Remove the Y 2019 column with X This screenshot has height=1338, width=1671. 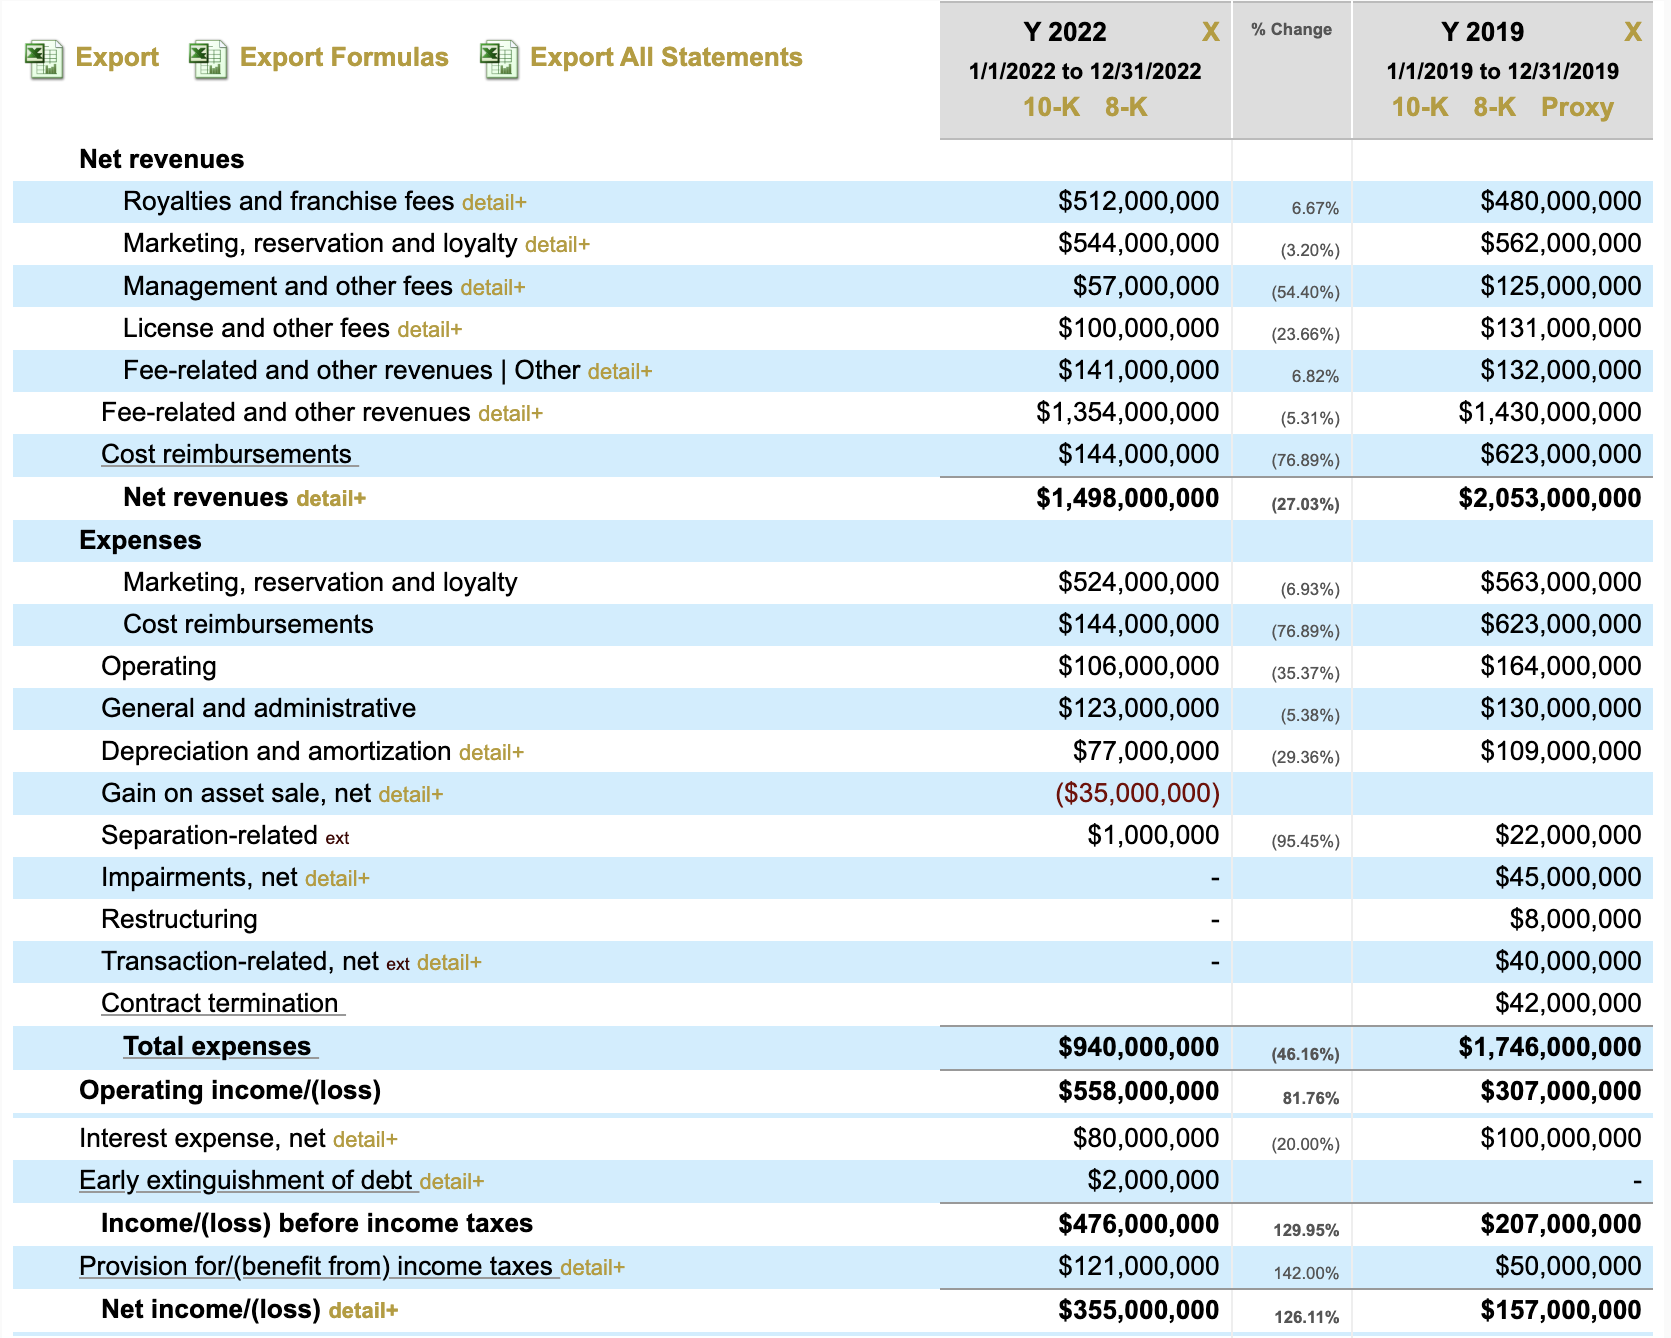[1632, 32]
